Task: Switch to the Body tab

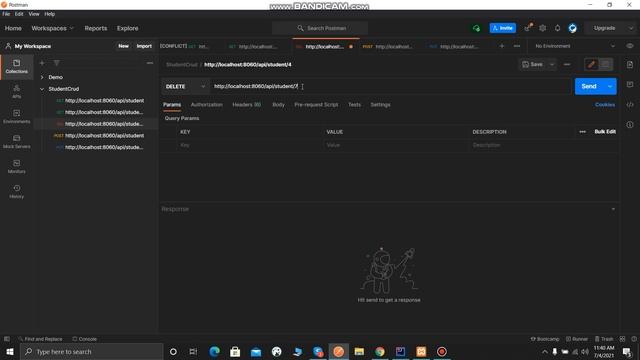Action: [x=278, y=104]
